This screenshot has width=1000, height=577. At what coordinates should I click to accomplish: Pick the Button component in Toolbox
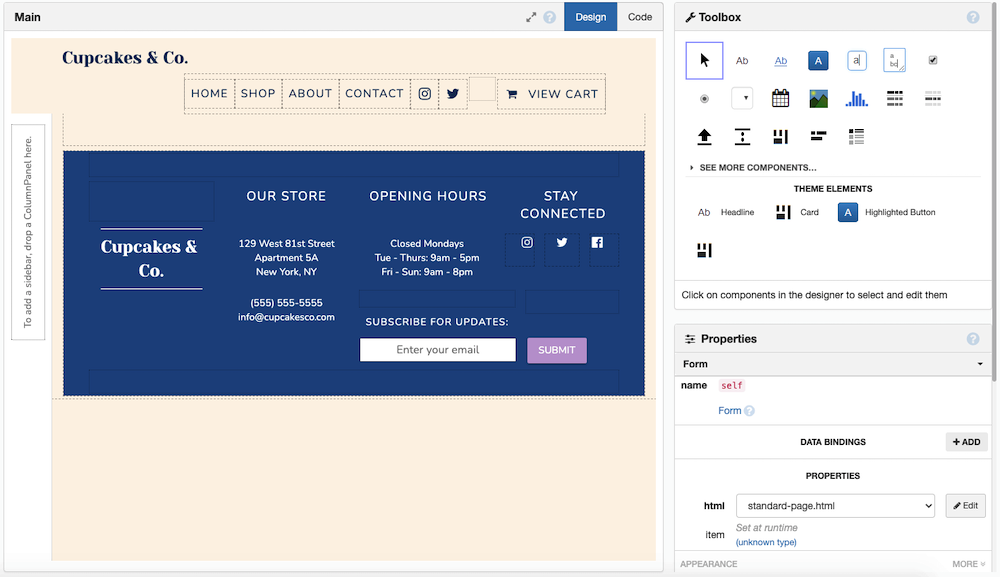coord(819,61)
